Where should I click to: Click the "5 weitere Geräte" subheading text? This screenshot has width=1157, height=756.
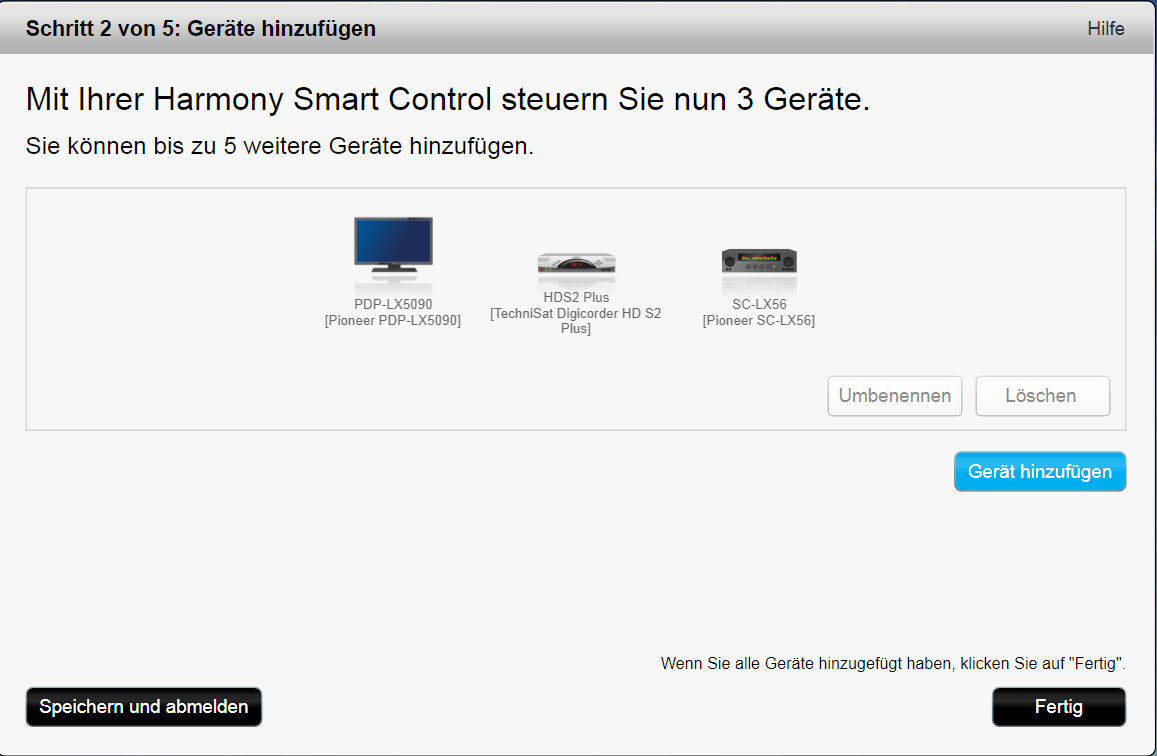click(x=279, y=146)
